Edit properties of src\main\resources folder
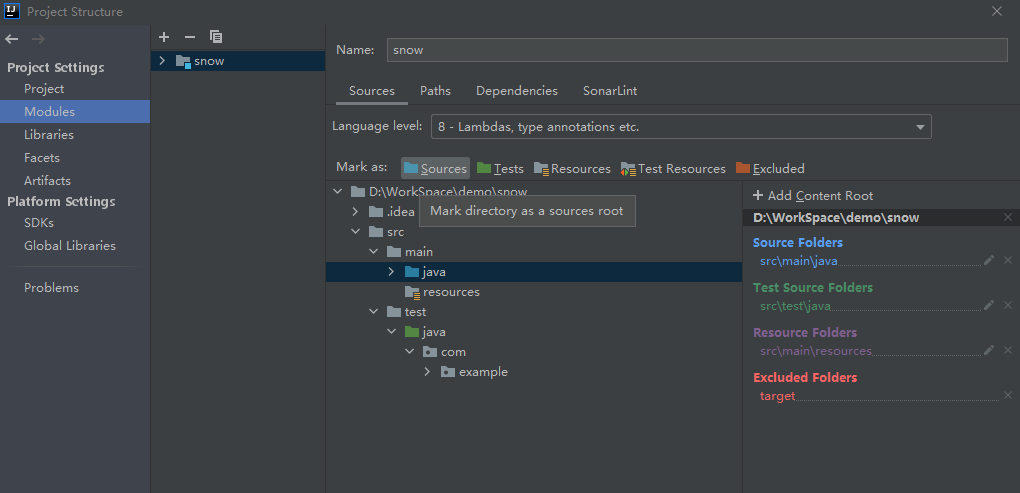 [989, 350]
